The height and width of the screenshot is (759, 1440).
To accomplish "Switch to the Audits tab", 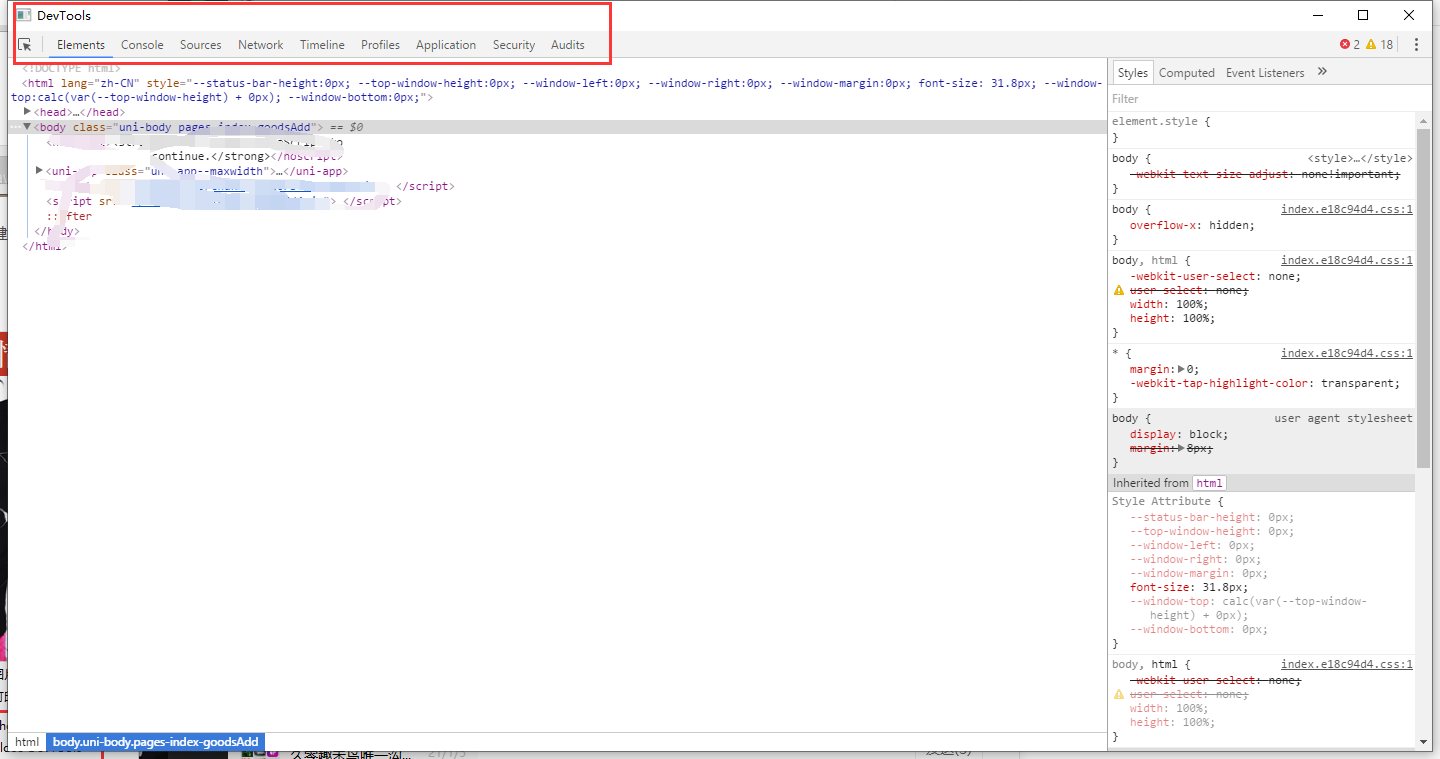I will tap(568, 45).
